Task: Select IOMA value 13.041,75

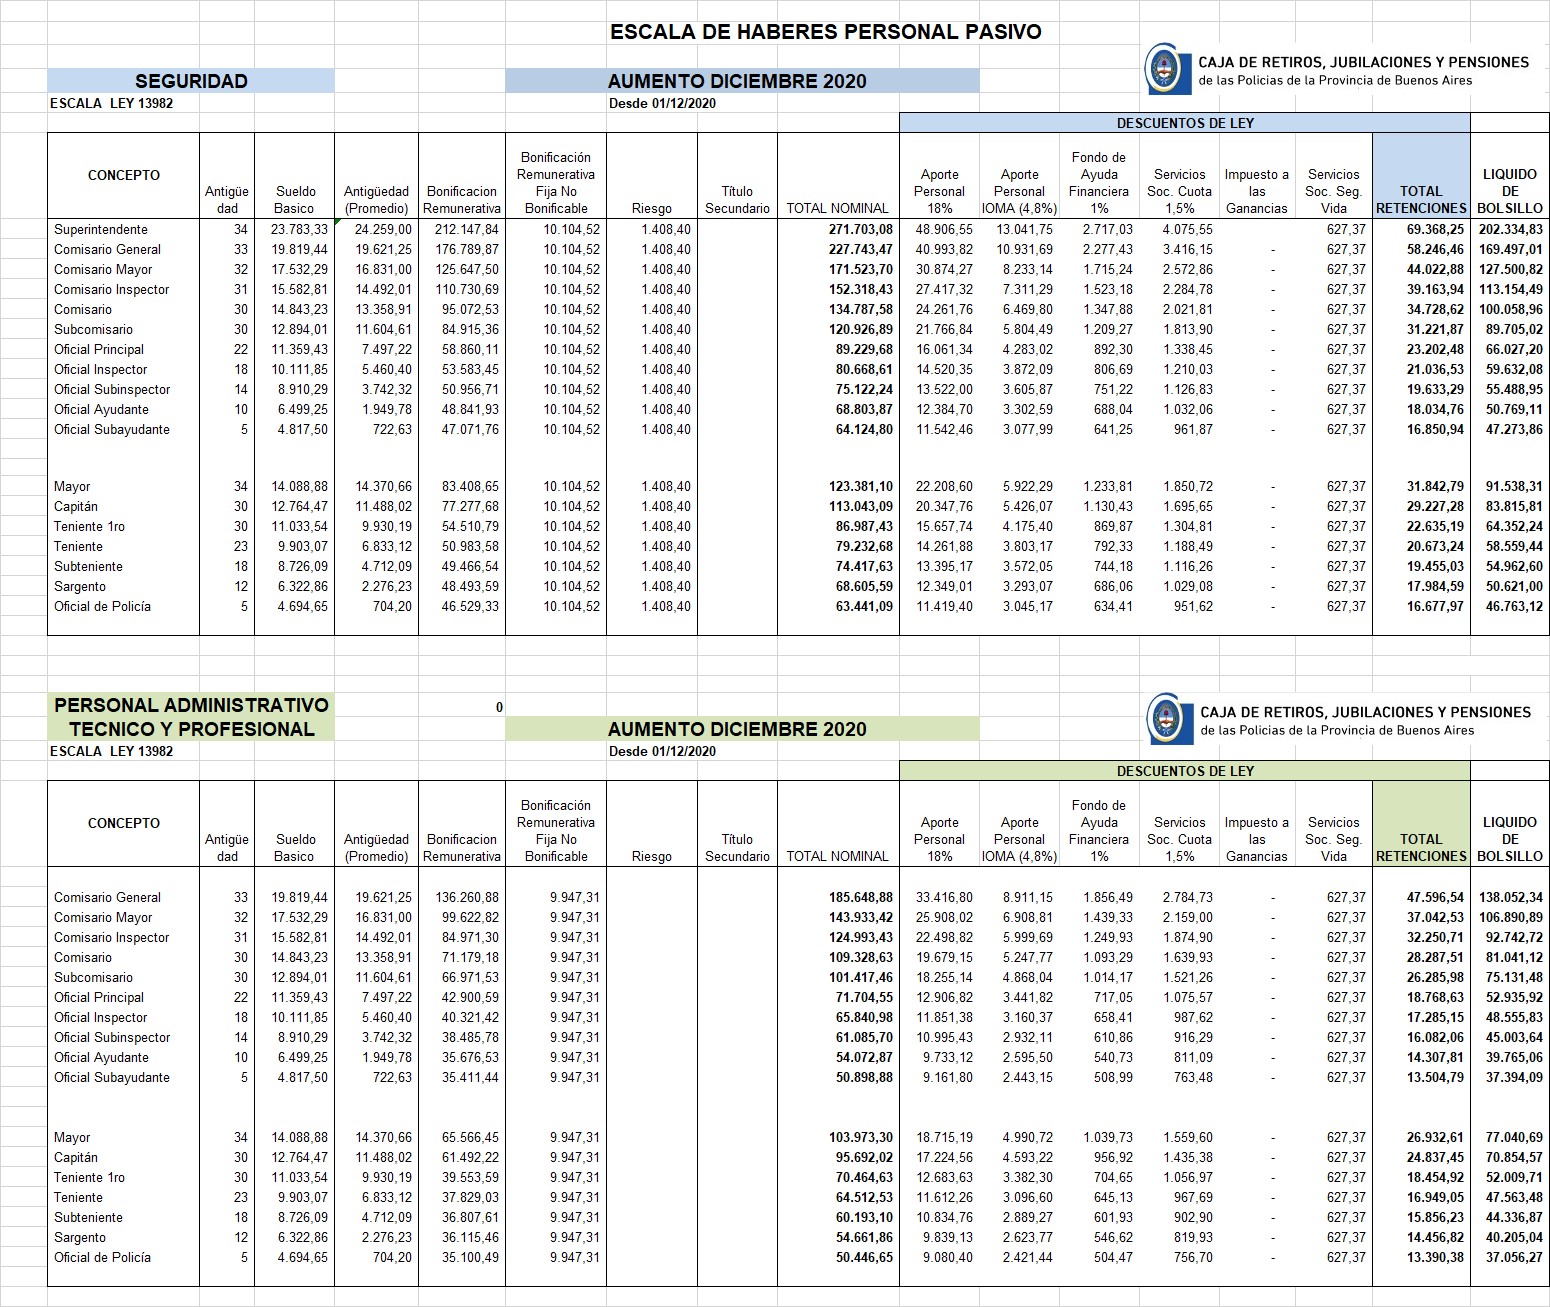Action: [1024, 230]
